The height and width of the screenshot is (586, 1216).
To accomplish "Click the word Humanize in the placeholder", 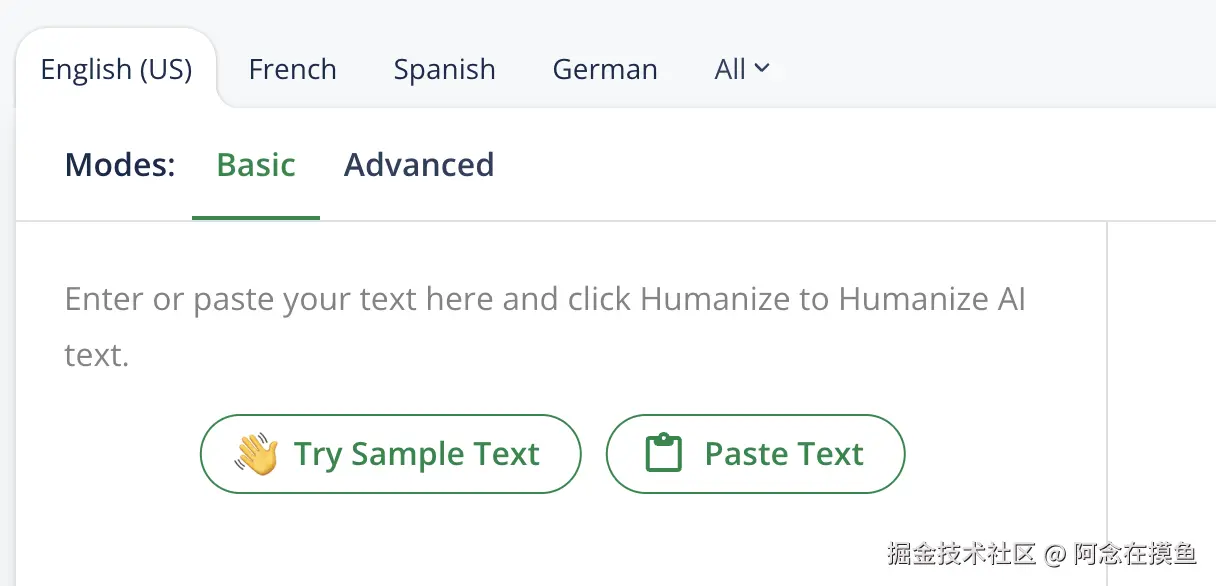I will click(x=703, y=299).
